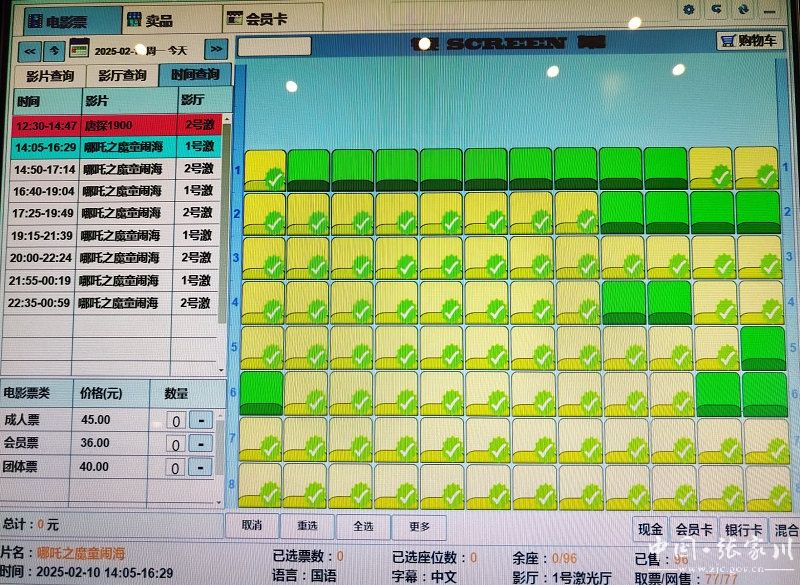The image size is (800, 585).
Task: Click the 全选 (select all) button
Action: [x=363, y=526]
